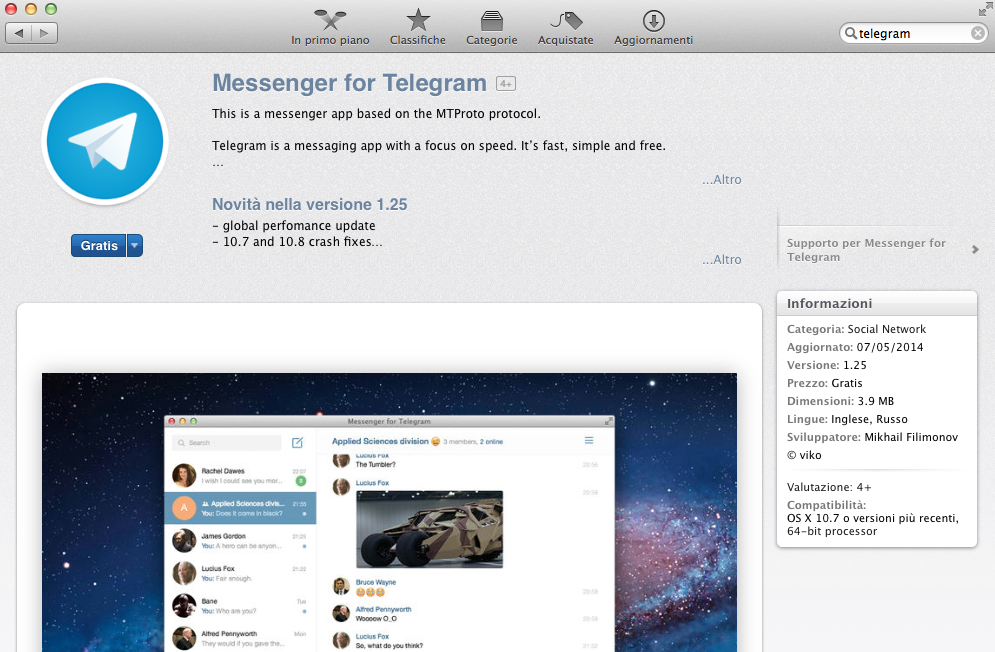
Task: Open the Acquistate purchases tab
Action: [x=565, y=28]
